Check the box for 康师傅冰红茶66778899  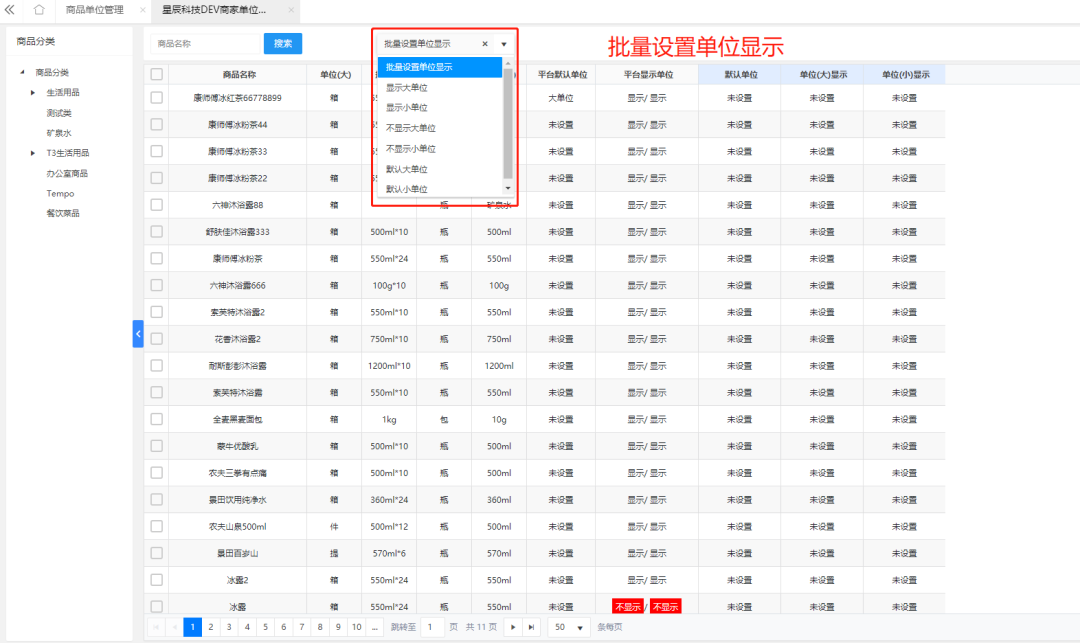click(156, 97)
